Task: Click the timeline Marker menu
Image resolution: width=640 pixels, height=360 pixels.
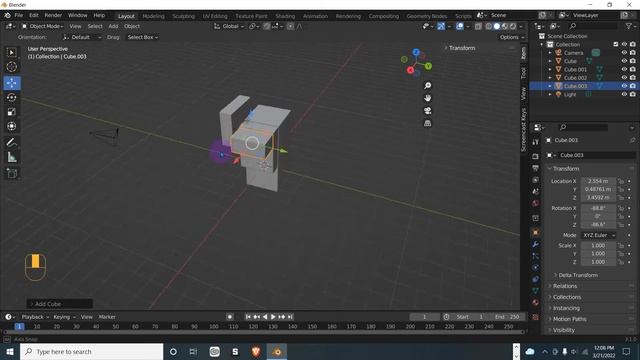Action: [107, 317]
